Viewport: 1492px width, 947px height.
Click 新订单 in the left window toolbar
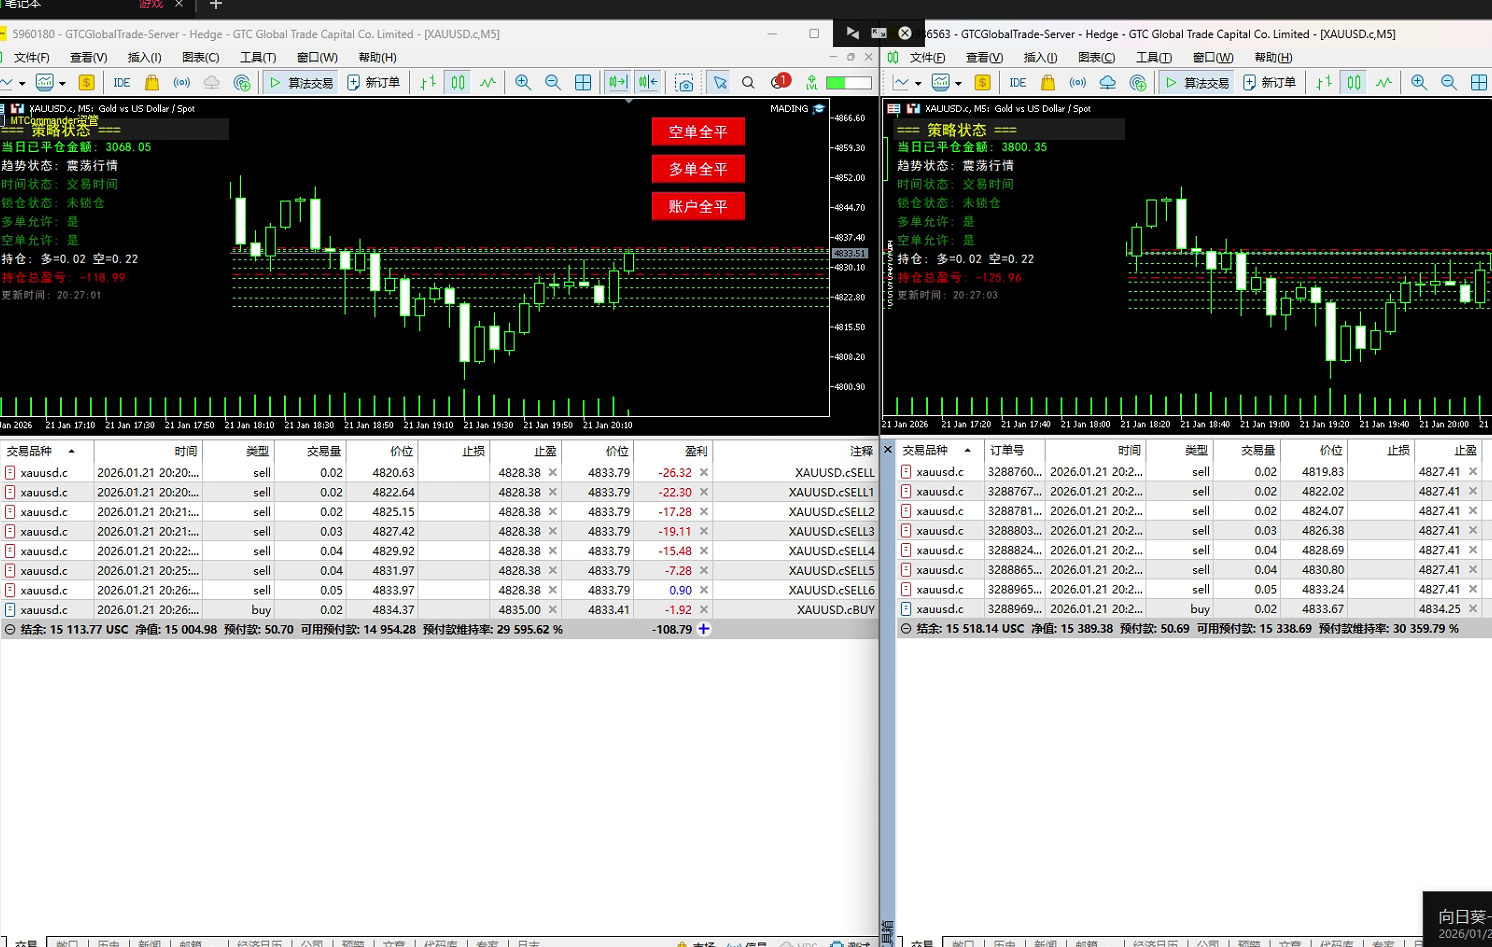coord(374,83)
